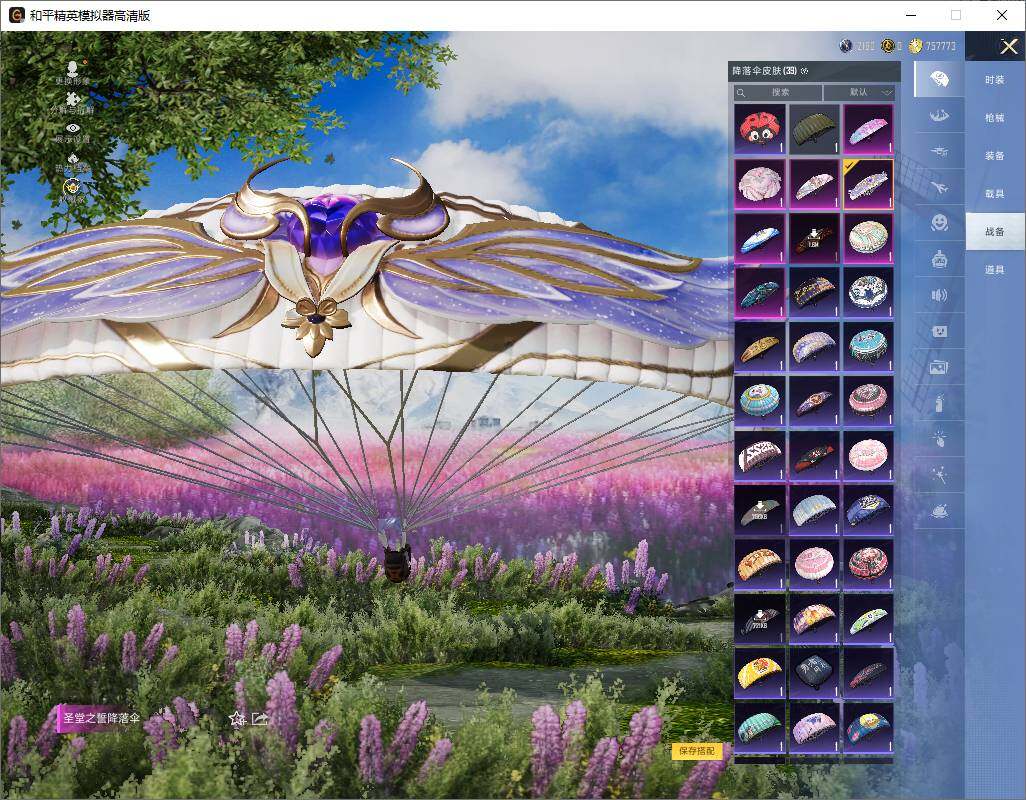Select the equipped checkmarked parachute skin
Screen dimensions: 1026x800
(x=868, y=184)
